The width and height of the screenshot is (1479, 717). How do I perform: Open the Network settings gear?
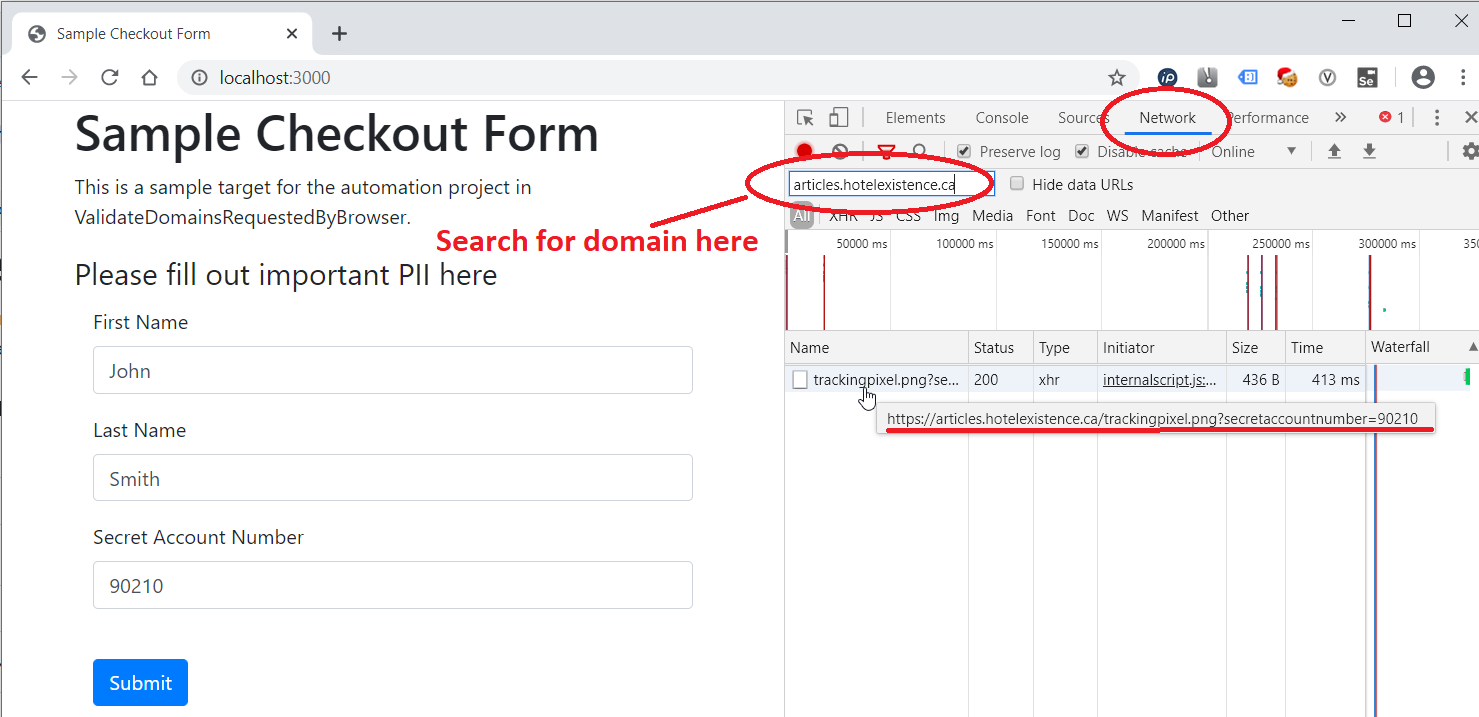(x=1469, y=152)
